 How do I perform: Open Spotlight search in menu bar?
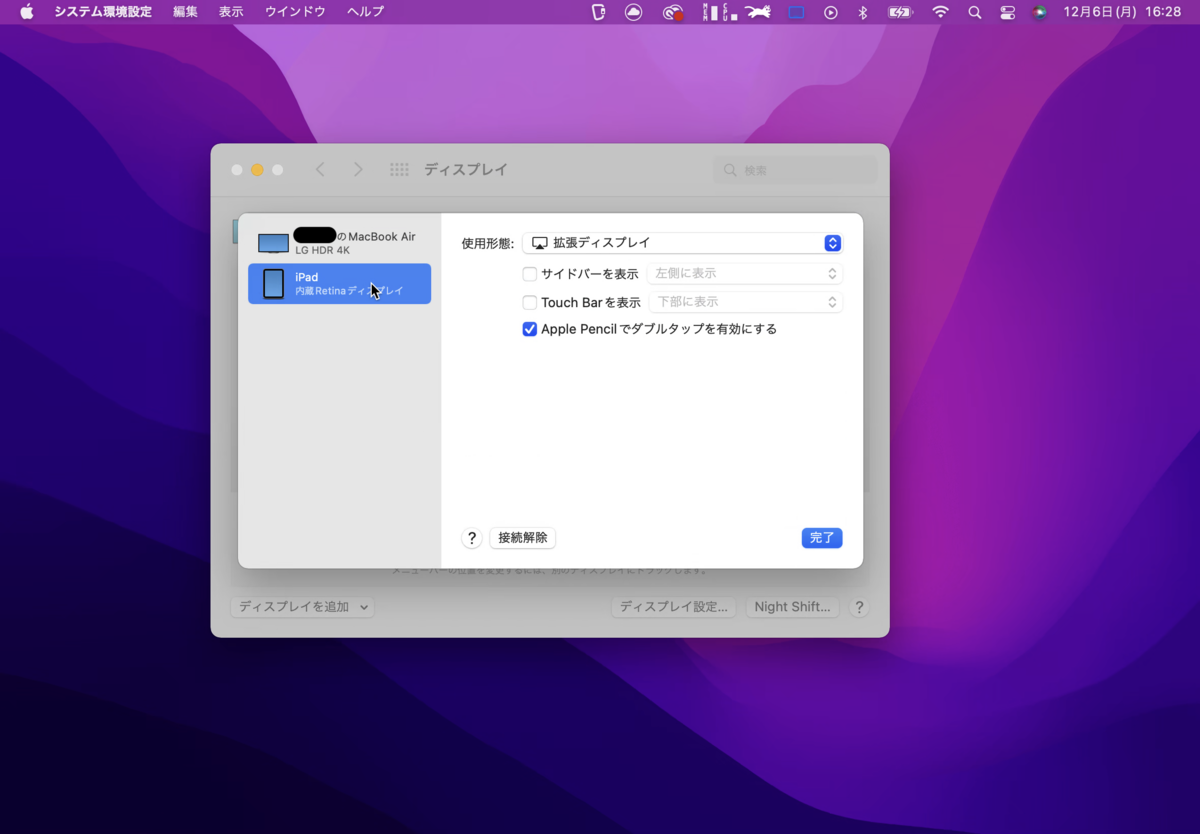pyautogui.click(x=974, y=12)
